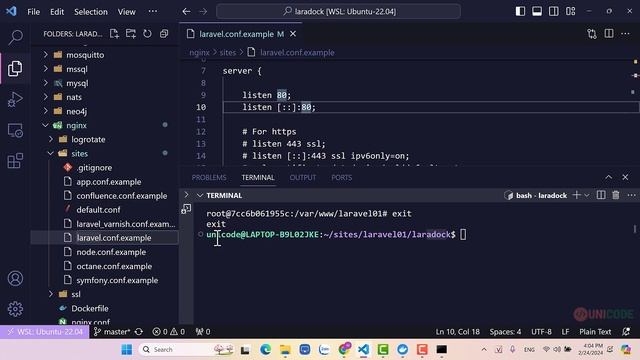This screenshot has height=360, width=640.
Task: Open the Explorer view icon
Action: pos(15,68)
